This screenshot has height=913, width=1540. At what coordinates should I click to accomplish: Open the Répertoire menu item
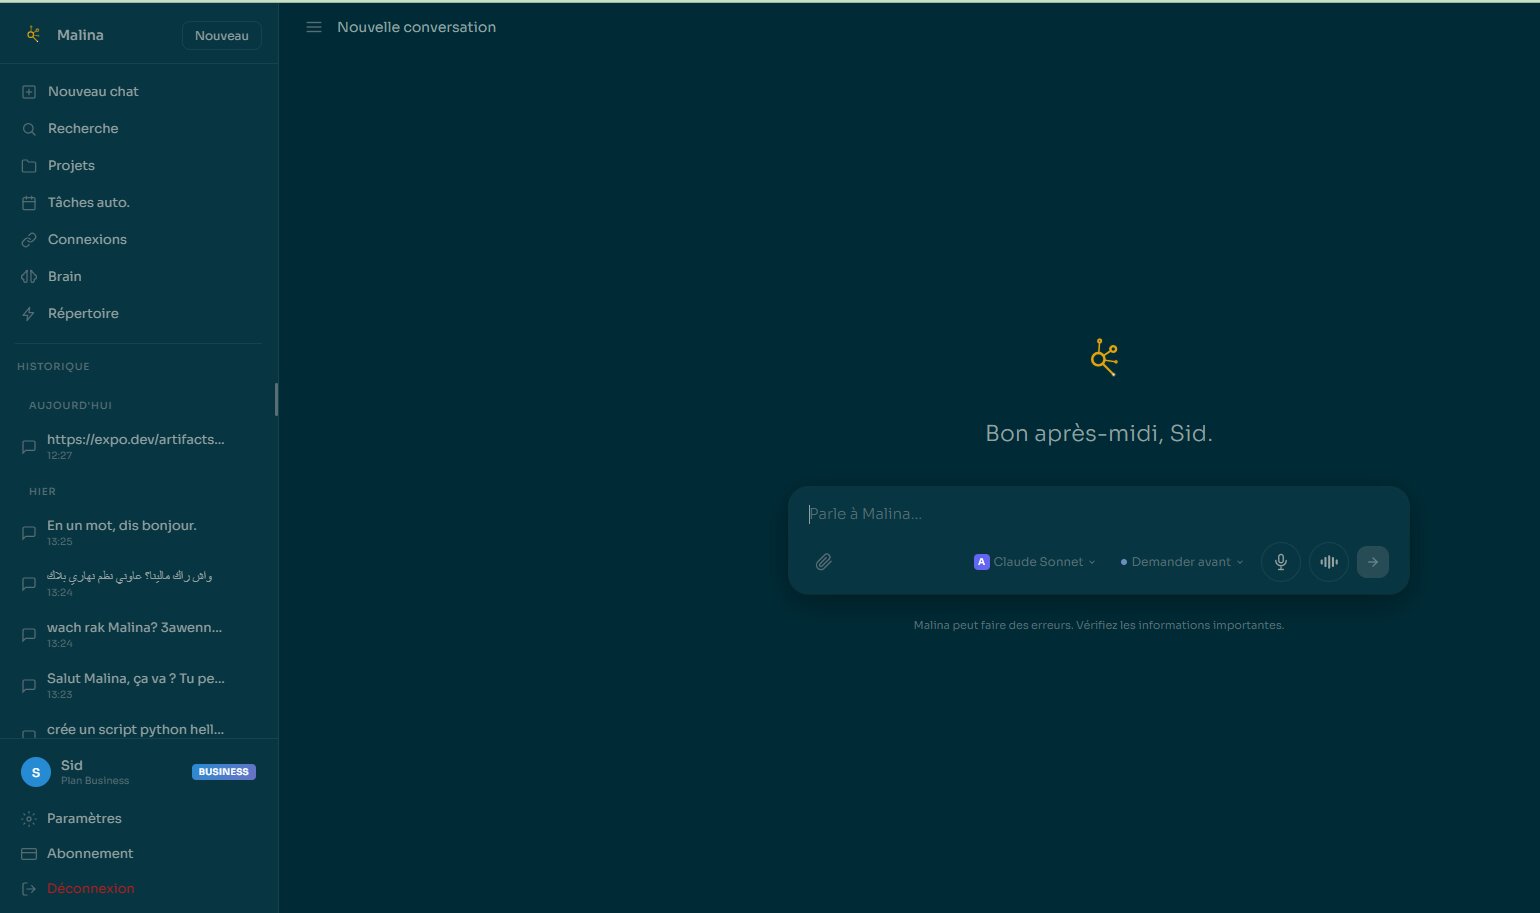click(x=139, y=313)
